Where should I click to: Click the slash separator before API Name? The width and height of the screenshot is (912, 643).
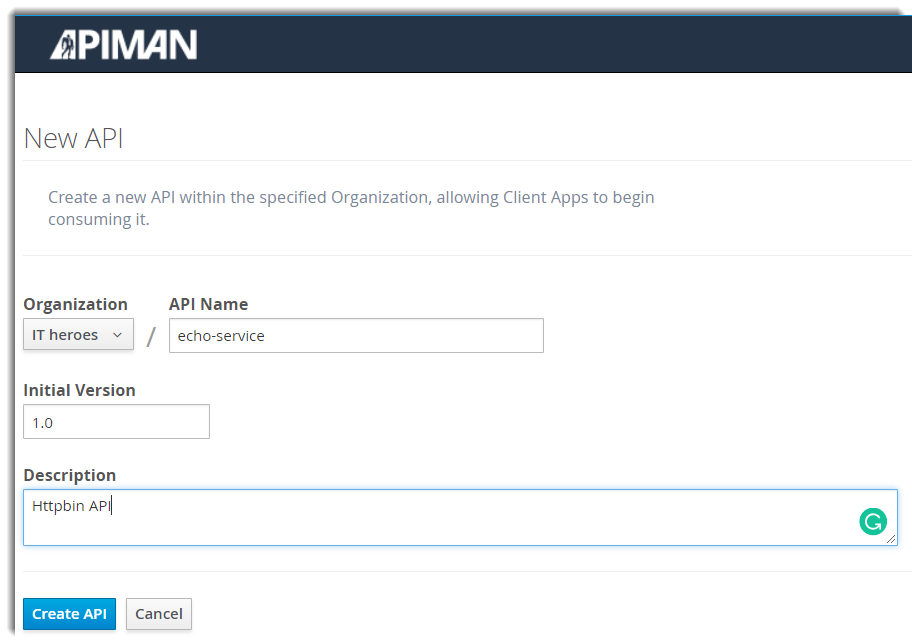coord(151,336)
